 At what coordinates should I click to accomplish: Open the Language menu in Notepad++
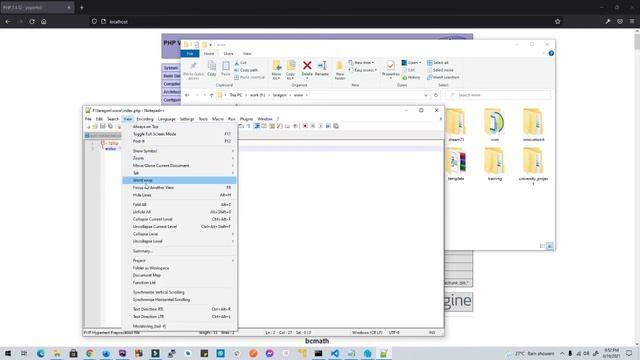(167, 119)
